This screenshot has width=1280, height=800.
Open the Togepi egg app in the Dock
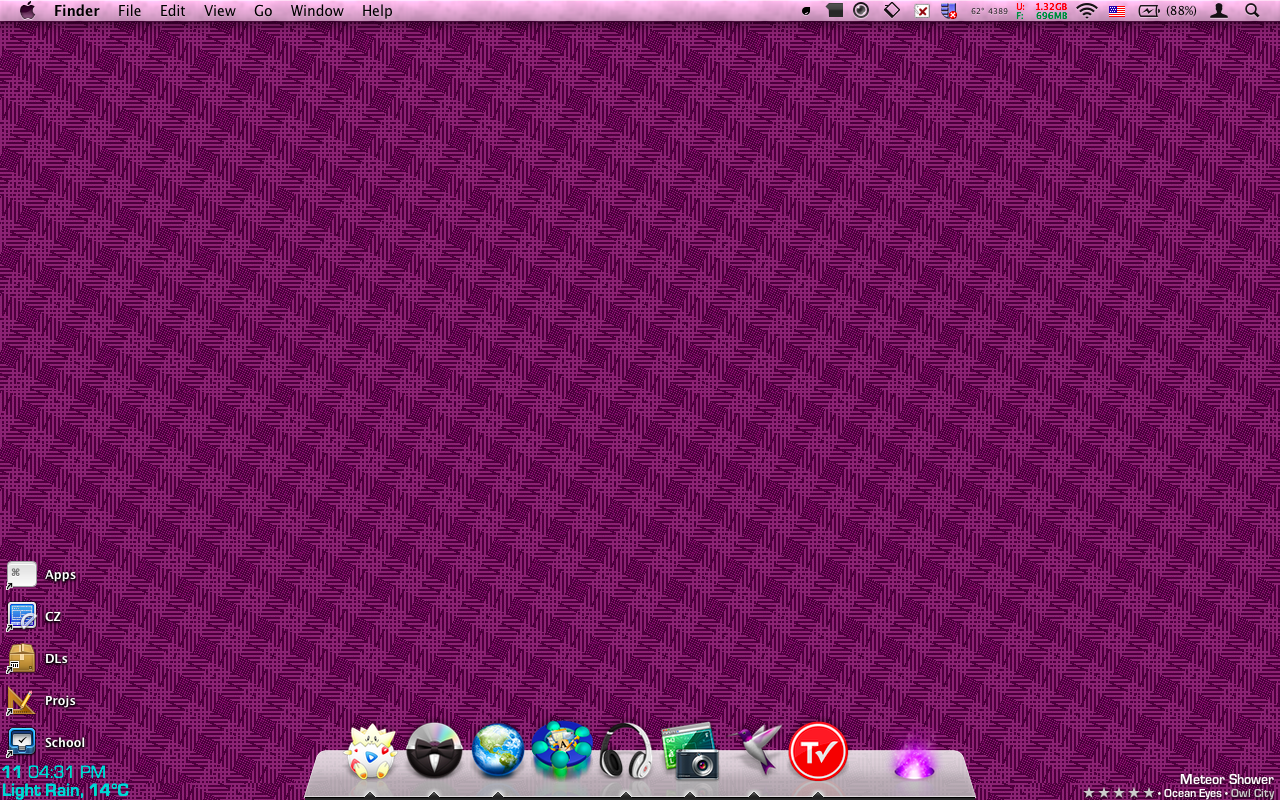(370, 751)
